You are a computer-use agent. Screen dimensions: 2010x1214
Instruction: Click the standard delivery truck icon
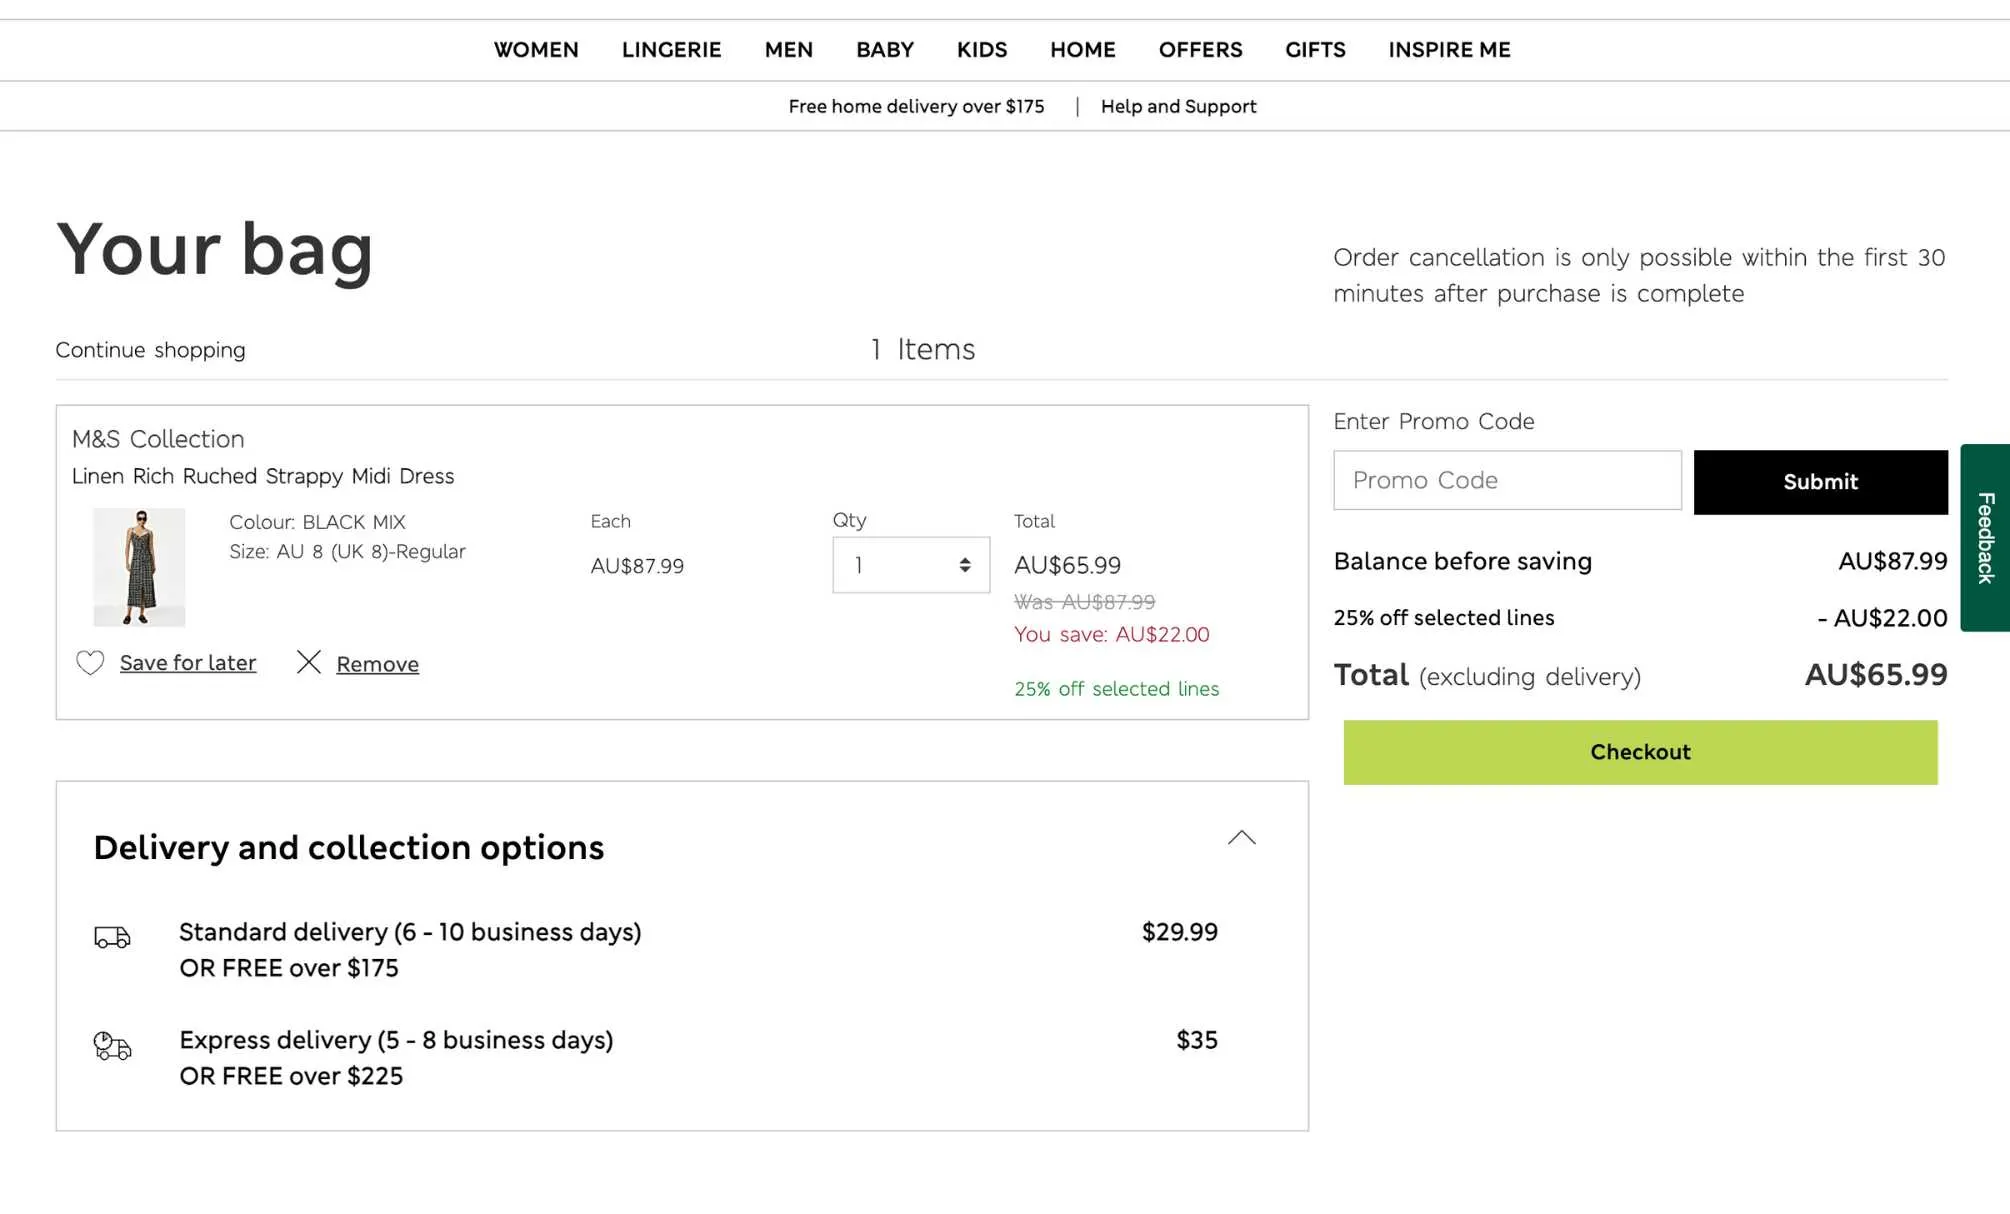[x=112, y=937]
